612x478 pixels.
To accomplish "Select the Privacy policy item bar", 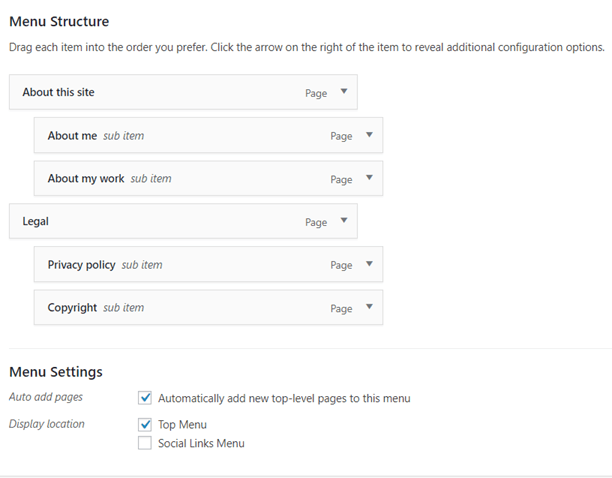I will (x=208, y=264).
